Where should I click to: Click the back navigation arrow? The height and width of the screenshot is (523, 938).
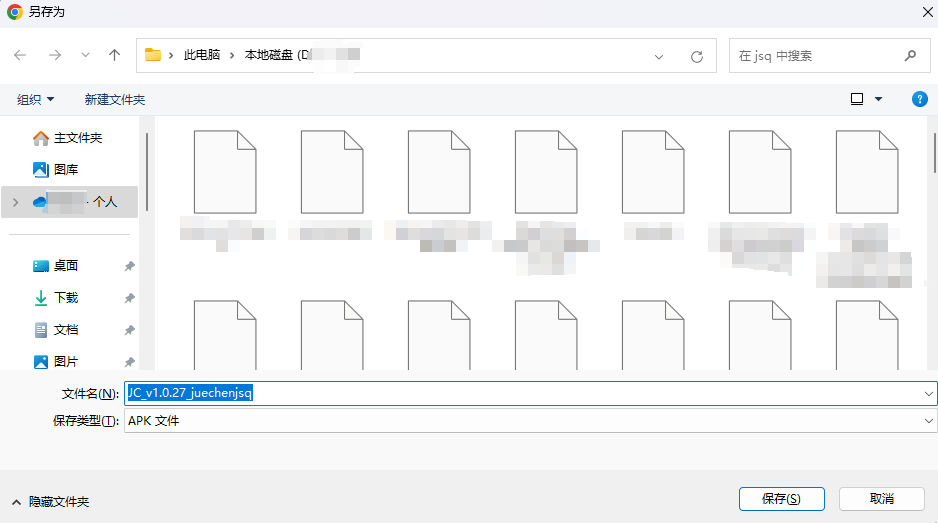pyautogui.click(x=20, y=56)
